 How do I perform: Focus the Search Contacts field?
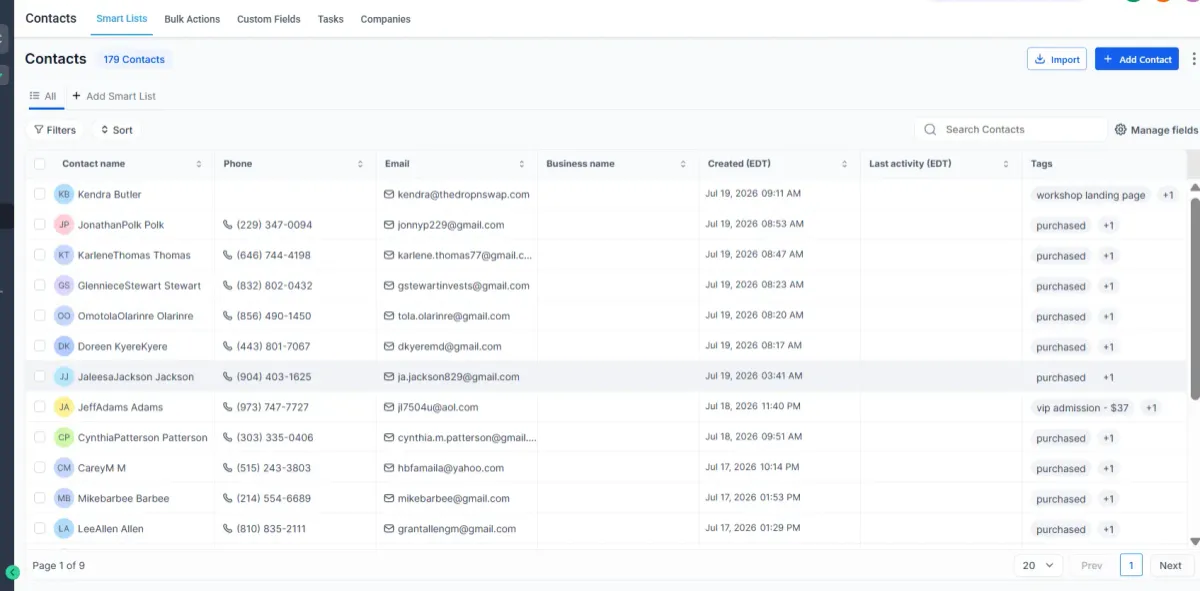click(x=1011, y=129)
